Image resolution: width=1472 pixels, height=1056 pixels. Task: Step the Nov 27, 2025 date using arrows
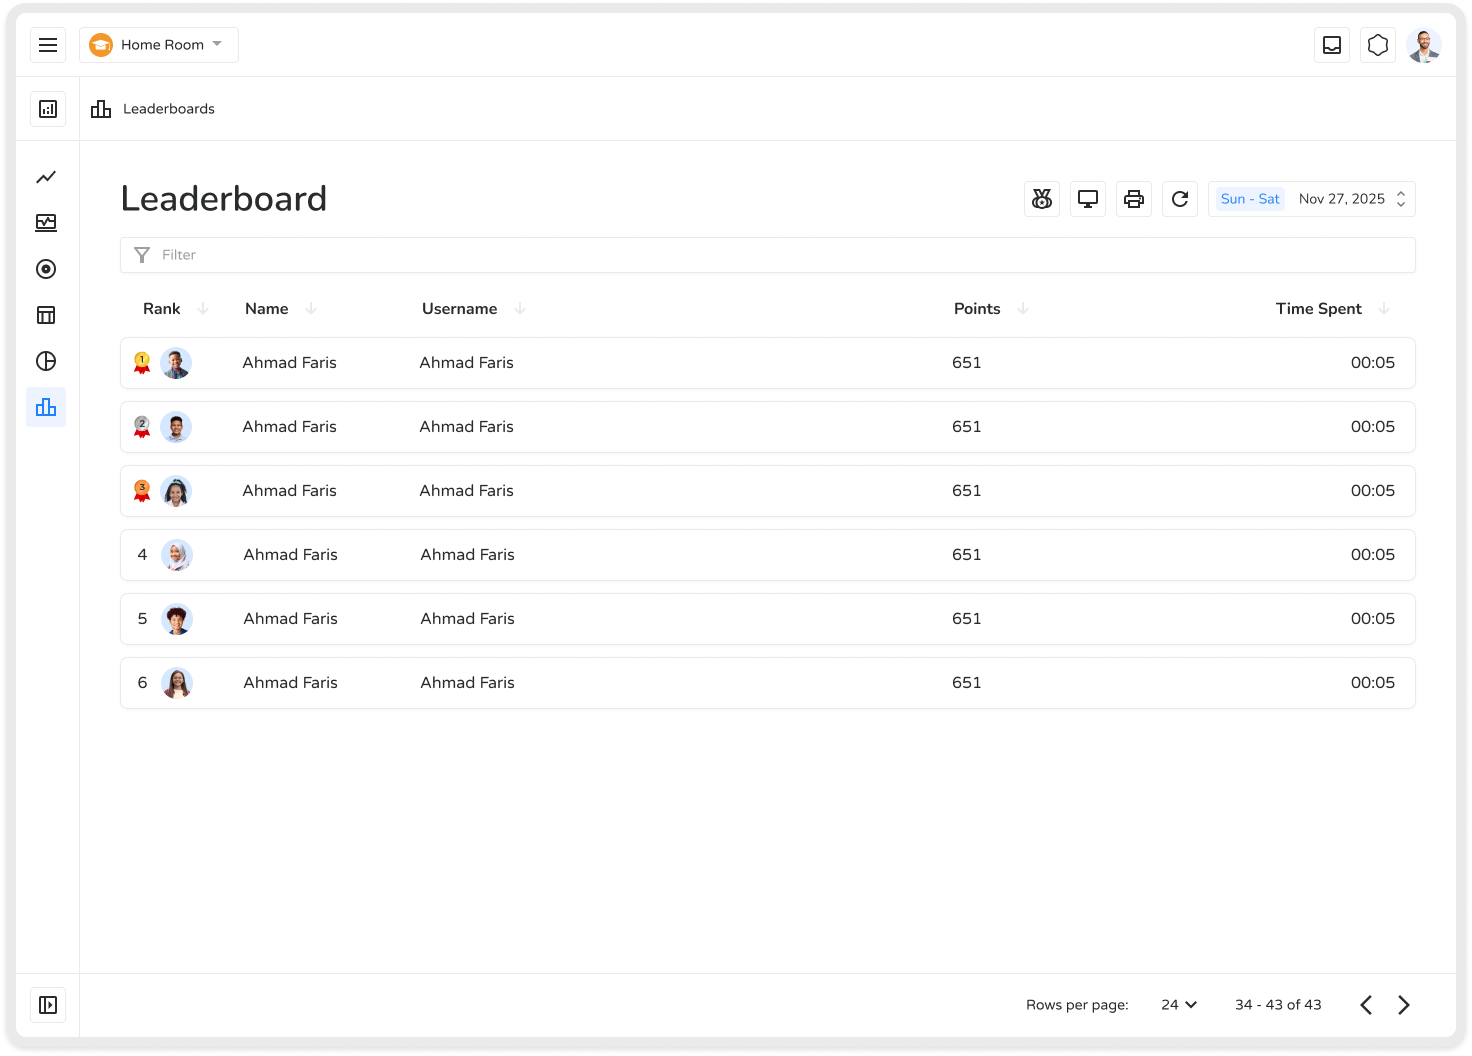(x=1400, y=199)
